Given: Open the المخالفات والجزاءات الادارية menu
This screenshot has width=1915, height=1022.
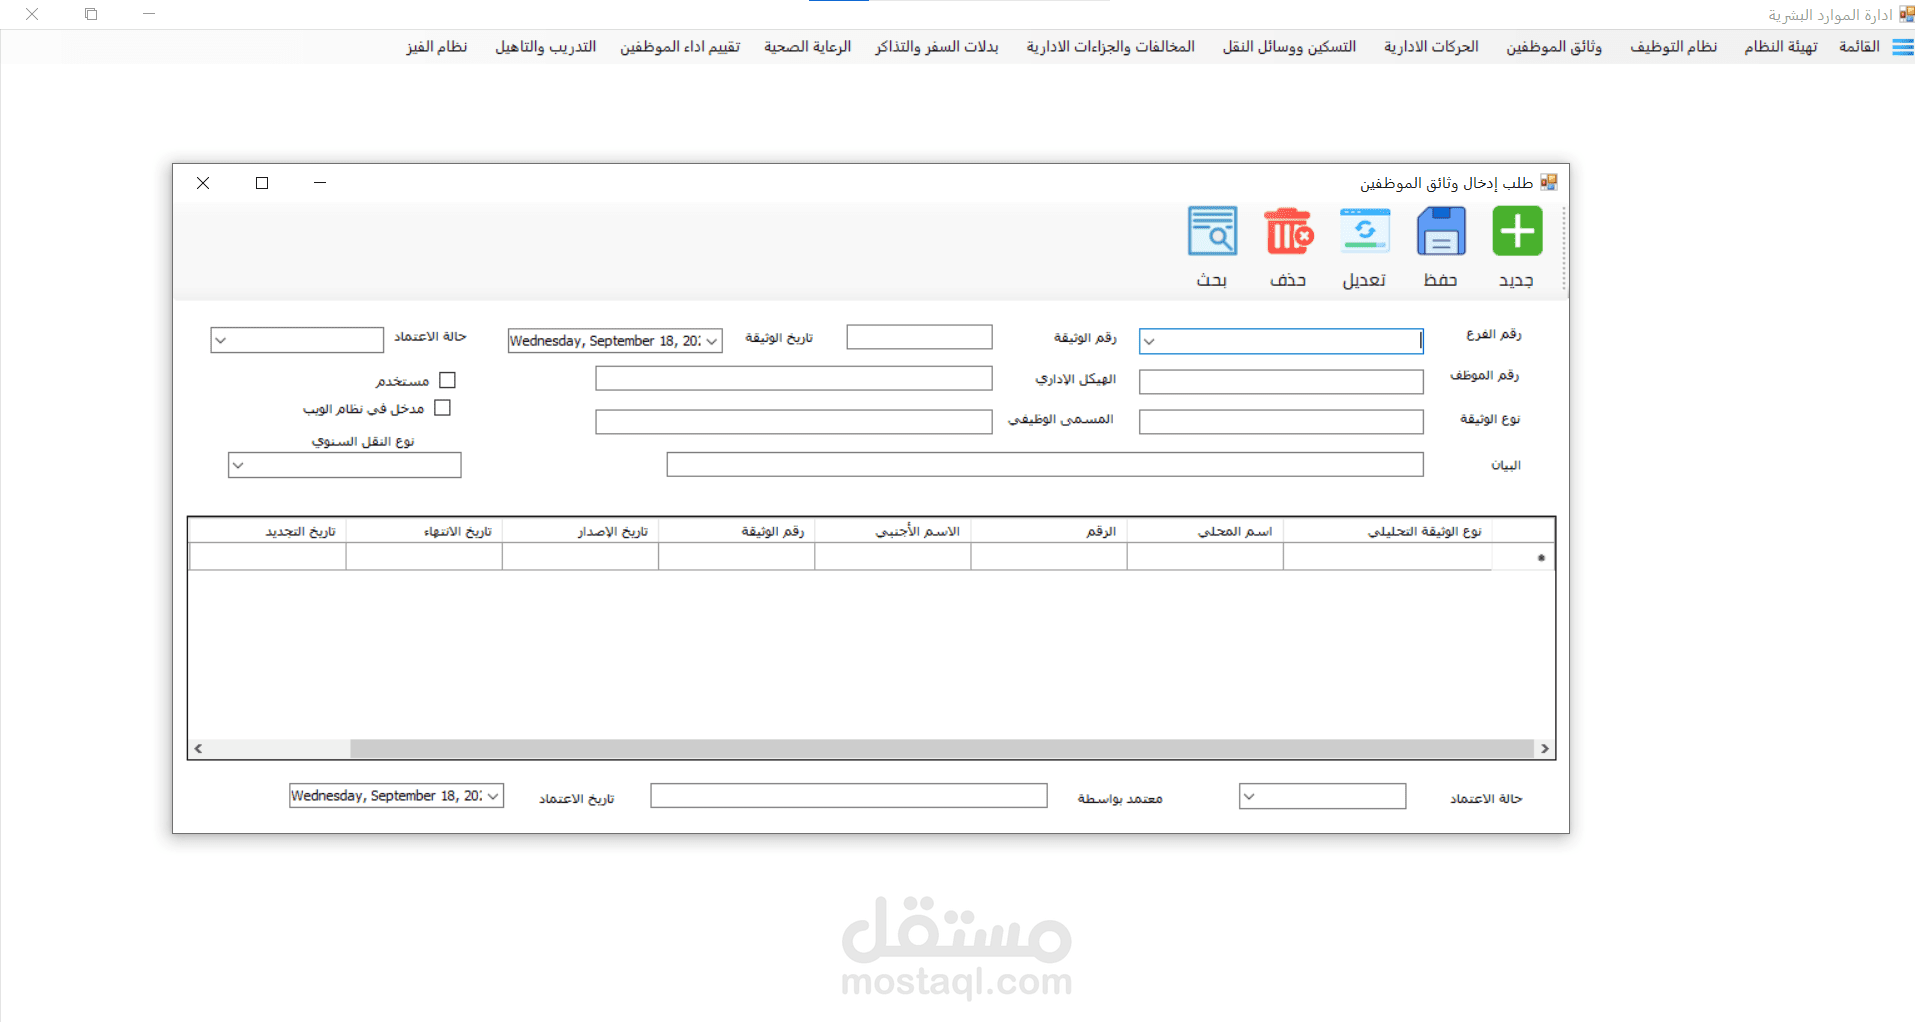Looking at the screenshot, I should [1110, 47].
